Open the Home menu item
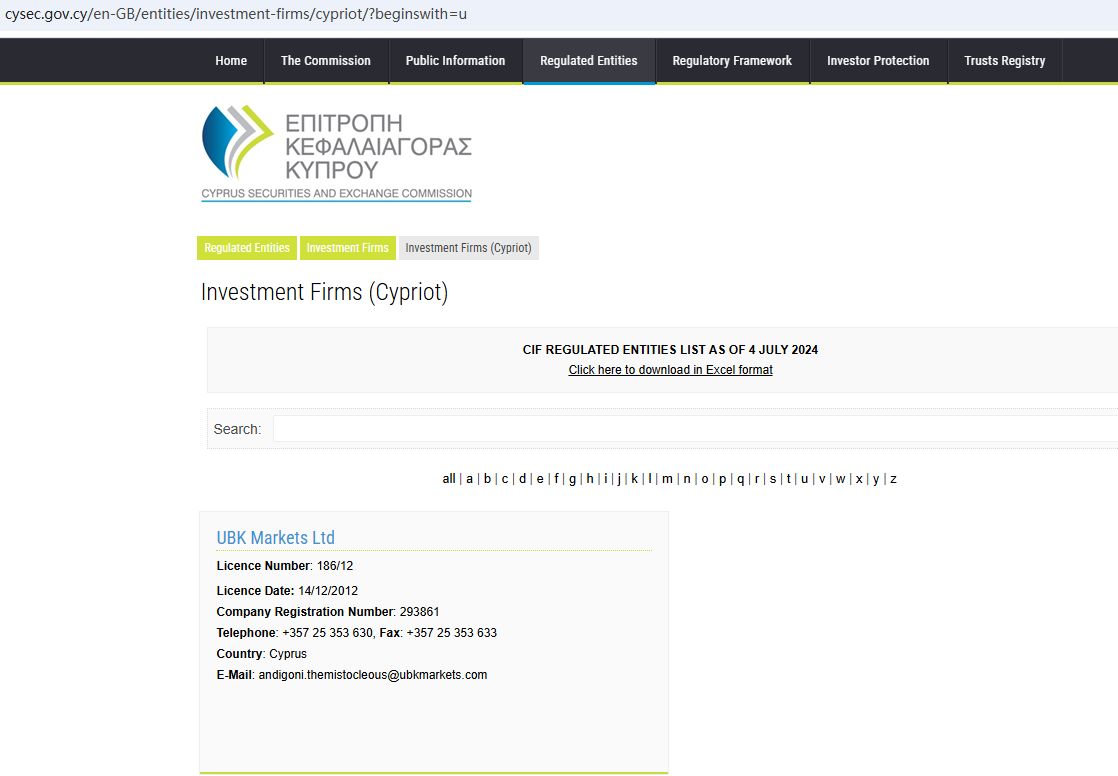 pos(231,61)
